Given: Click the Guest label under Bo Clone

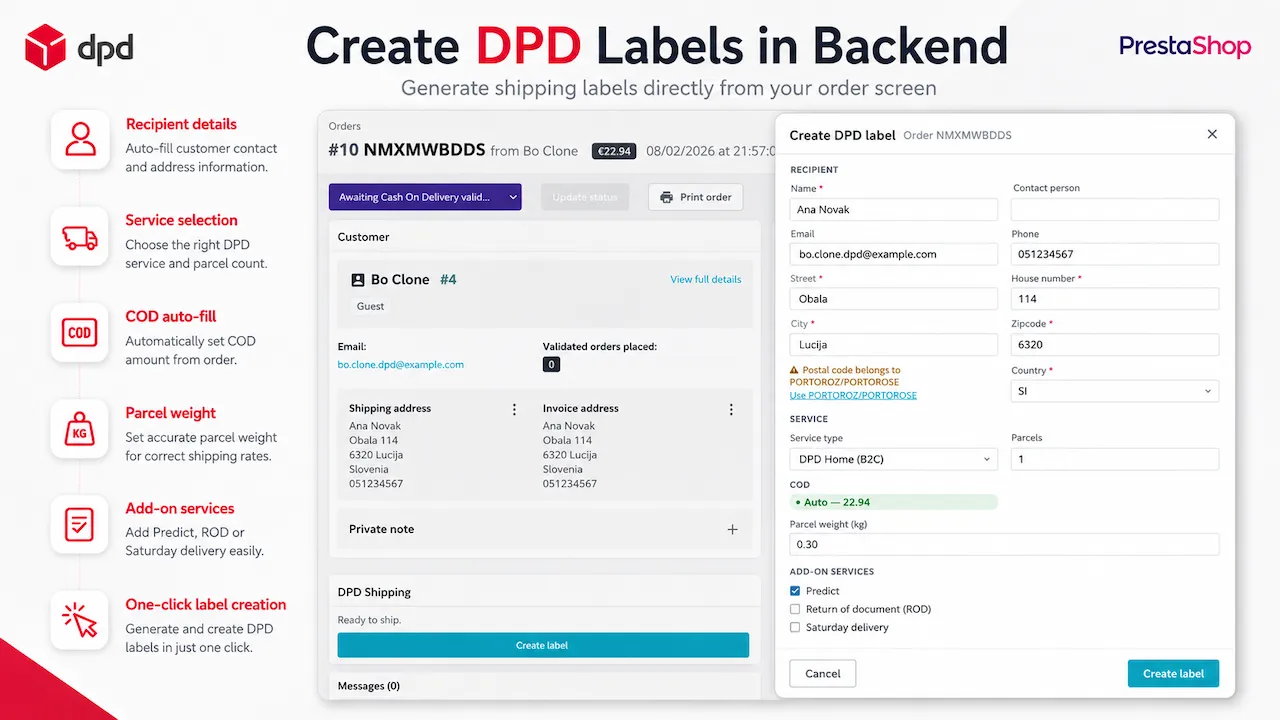Looking at the screenshot, I should point(370,306).
